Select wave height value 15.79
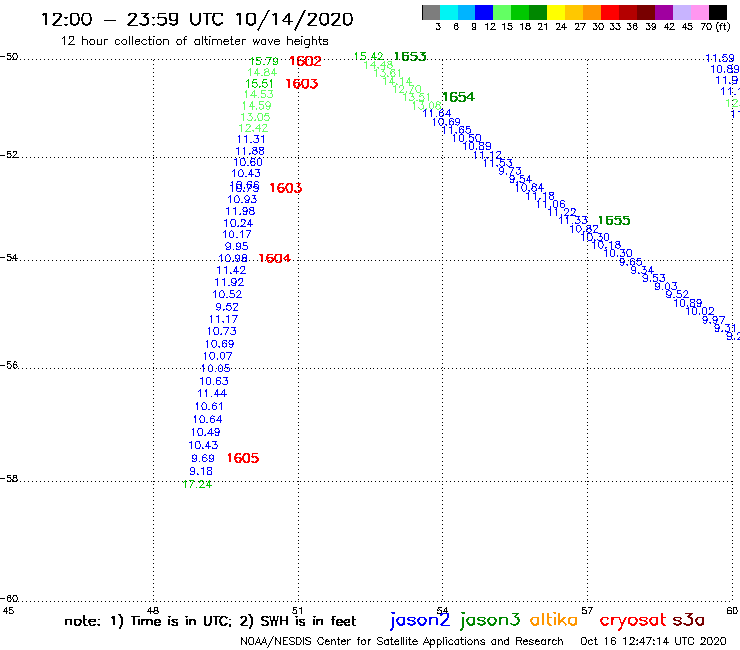The height and width of the screenshot is (650, 740). [x=264, y=61]
